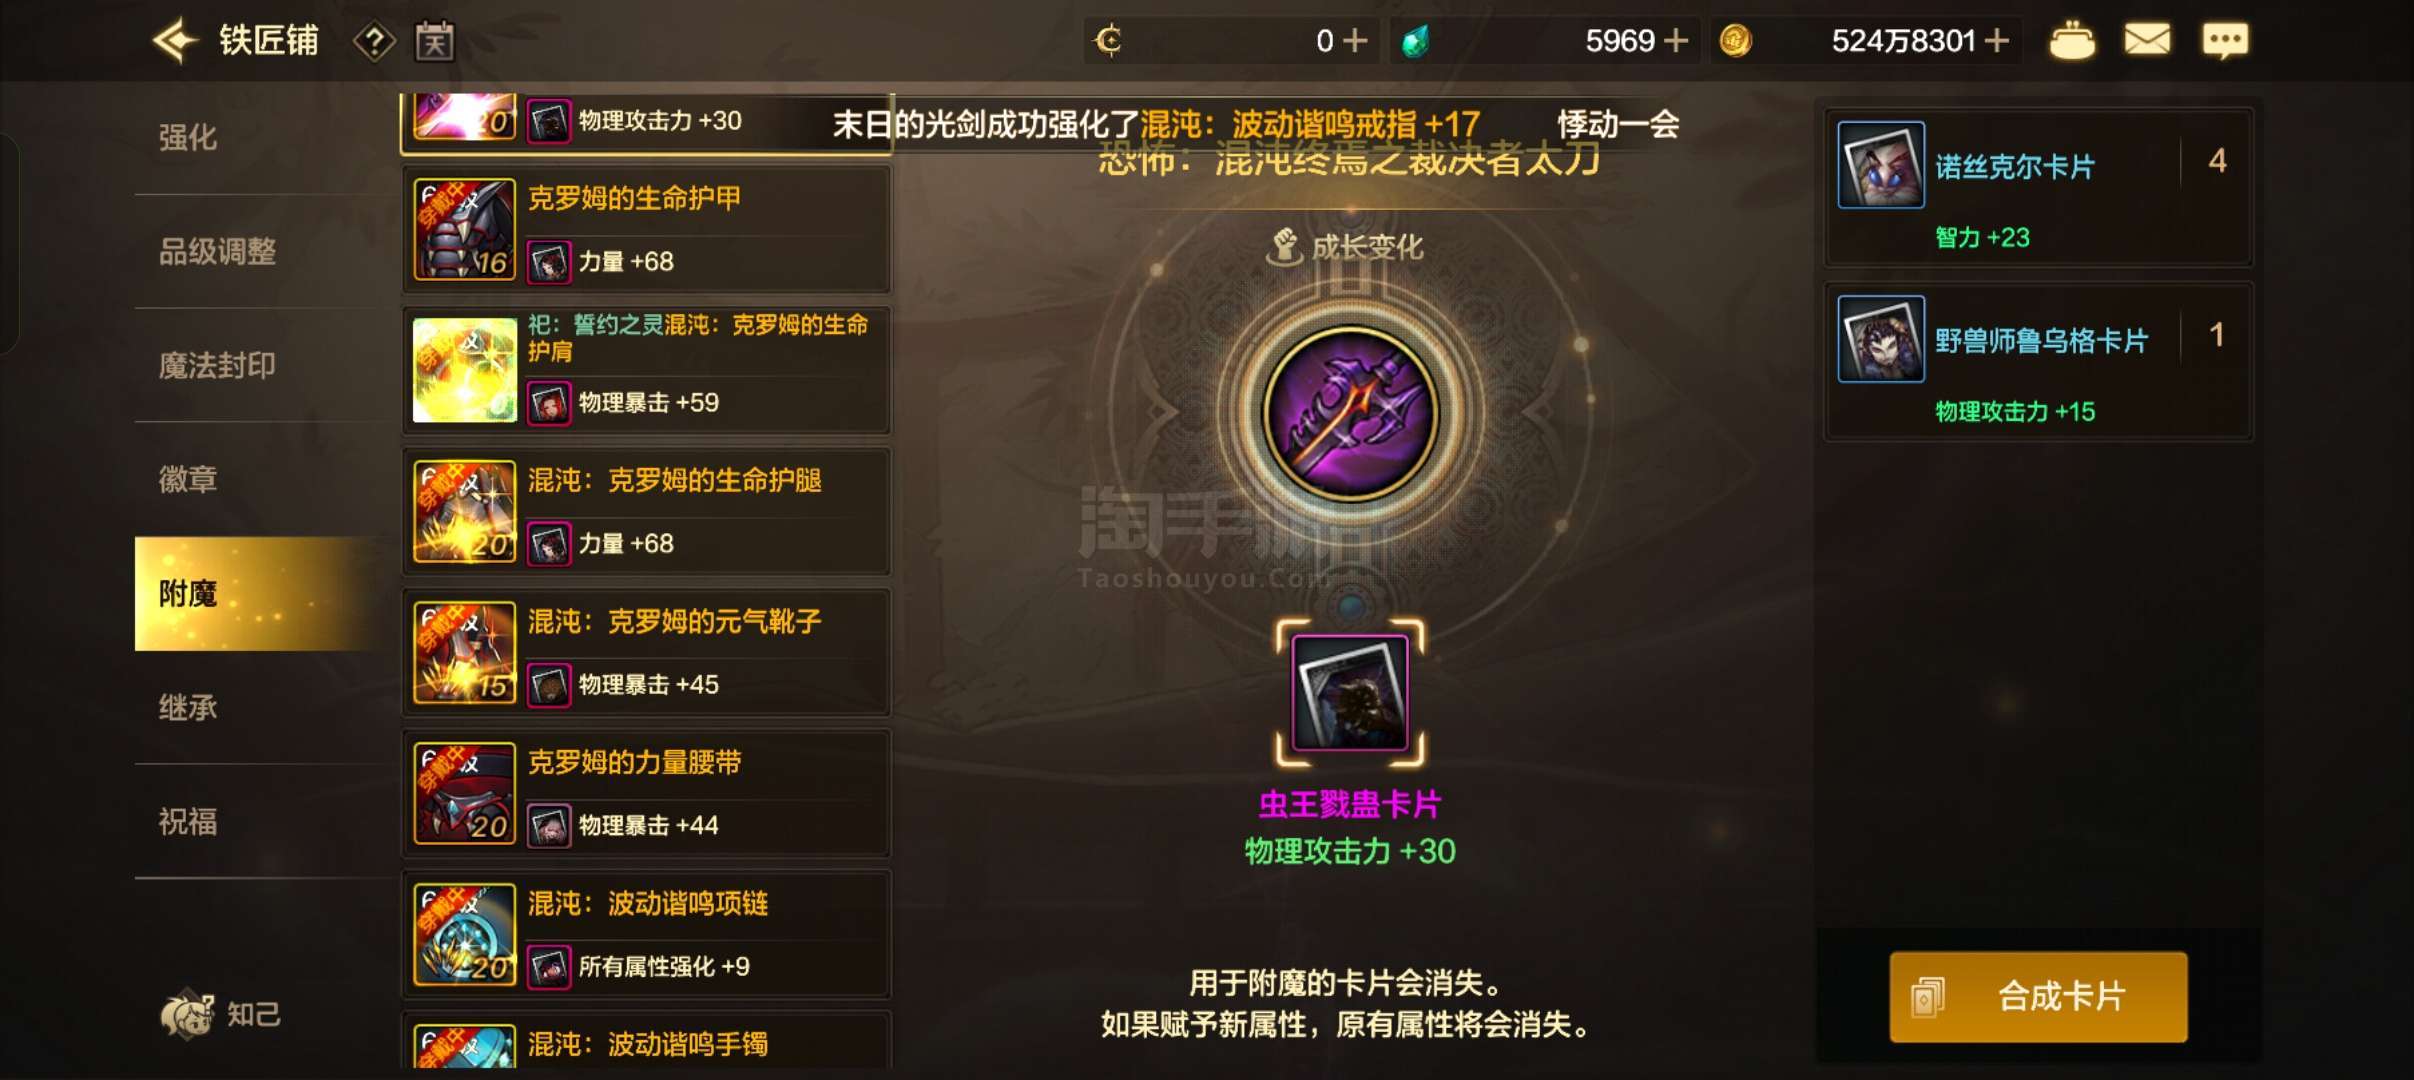Image resolution: width=2414 pixels, height=1080 pixels.
Task: Open the chat speech bubble icon
Action: 2225,41
